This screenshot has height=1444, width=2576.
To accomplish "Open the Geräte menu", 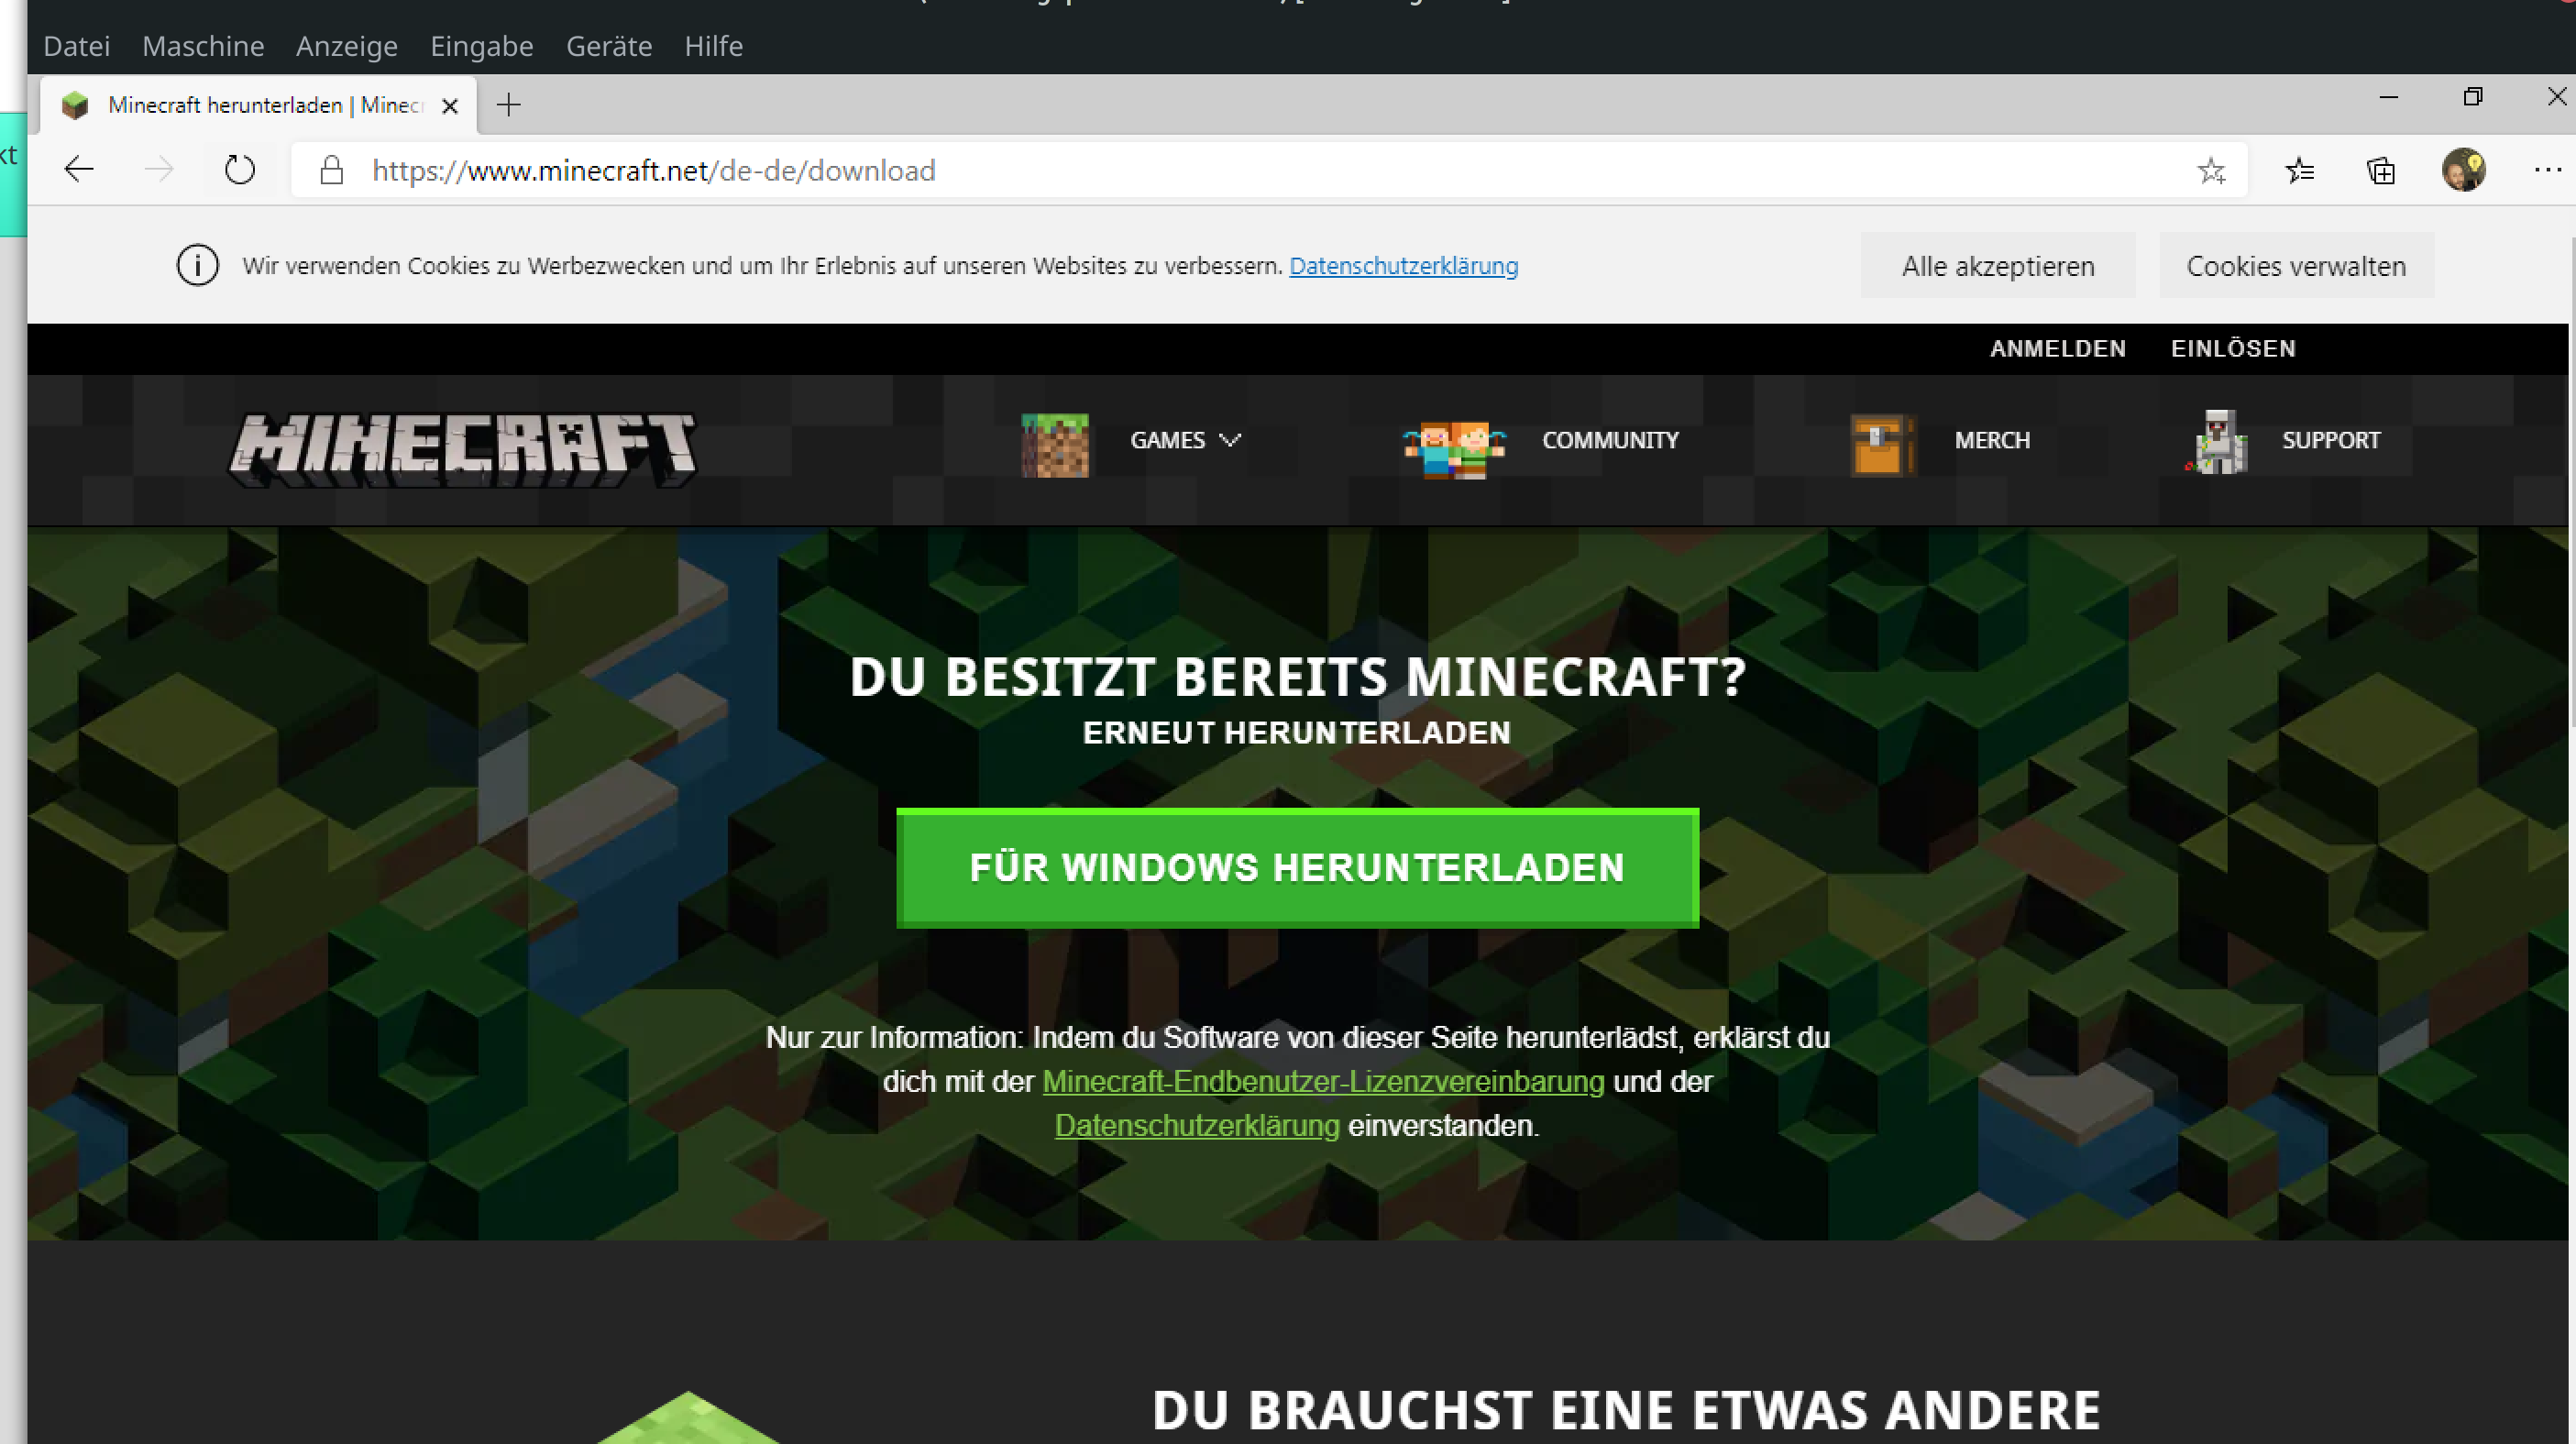I will coord(608,46).
